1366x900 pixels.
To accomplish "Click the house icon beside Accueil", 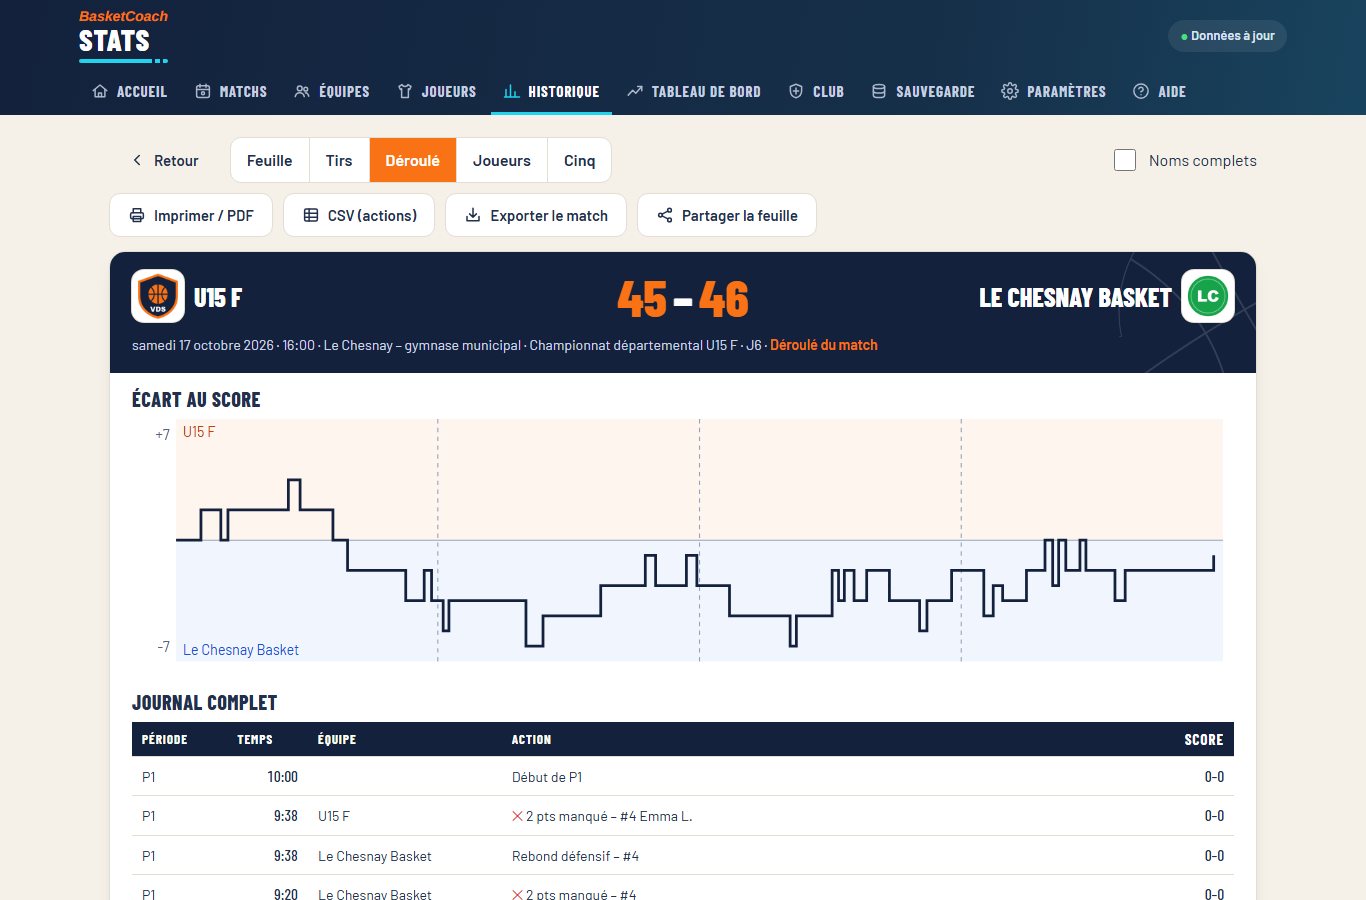I will click(x=100, y=91).
